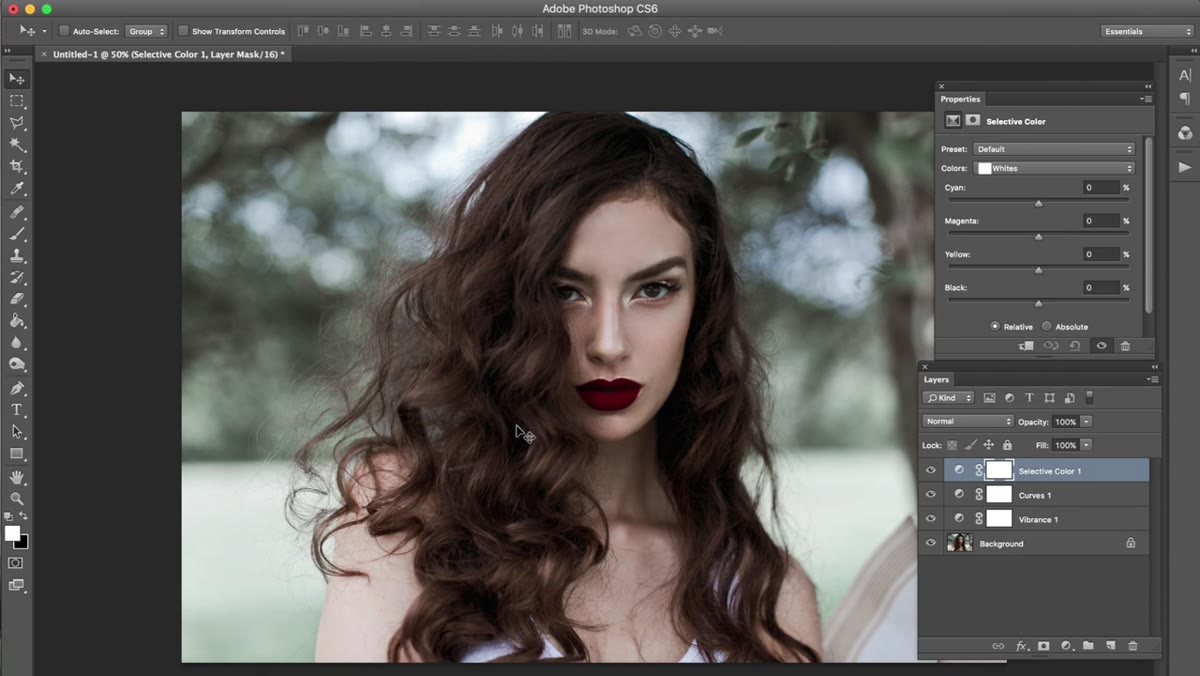Select the Rectangular Marquee tool

tap(17, 101)
